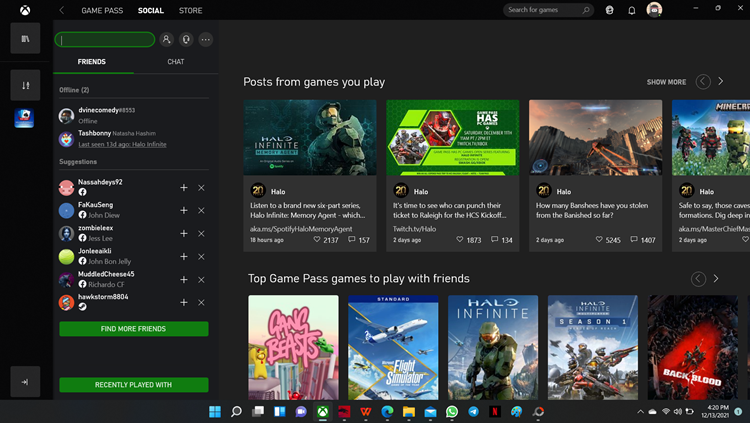
Task: Dismiss Jonleeaikli suggestion
Action: click(201, 256)
